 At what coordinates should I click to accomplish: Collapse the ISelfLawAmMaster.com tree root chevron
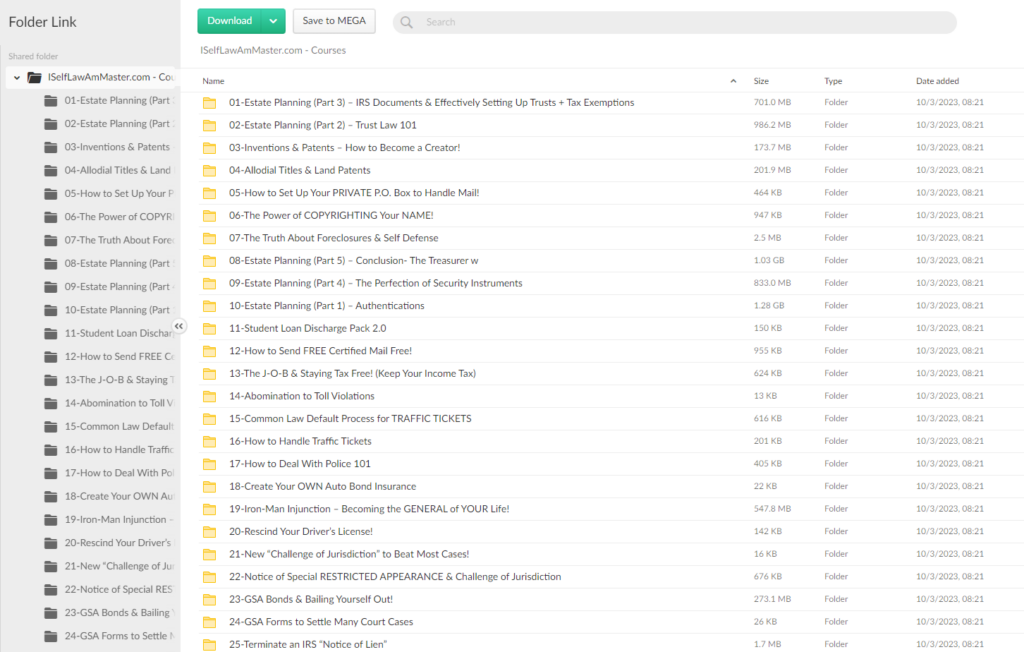pyautogui.click(x=17, y=77)
